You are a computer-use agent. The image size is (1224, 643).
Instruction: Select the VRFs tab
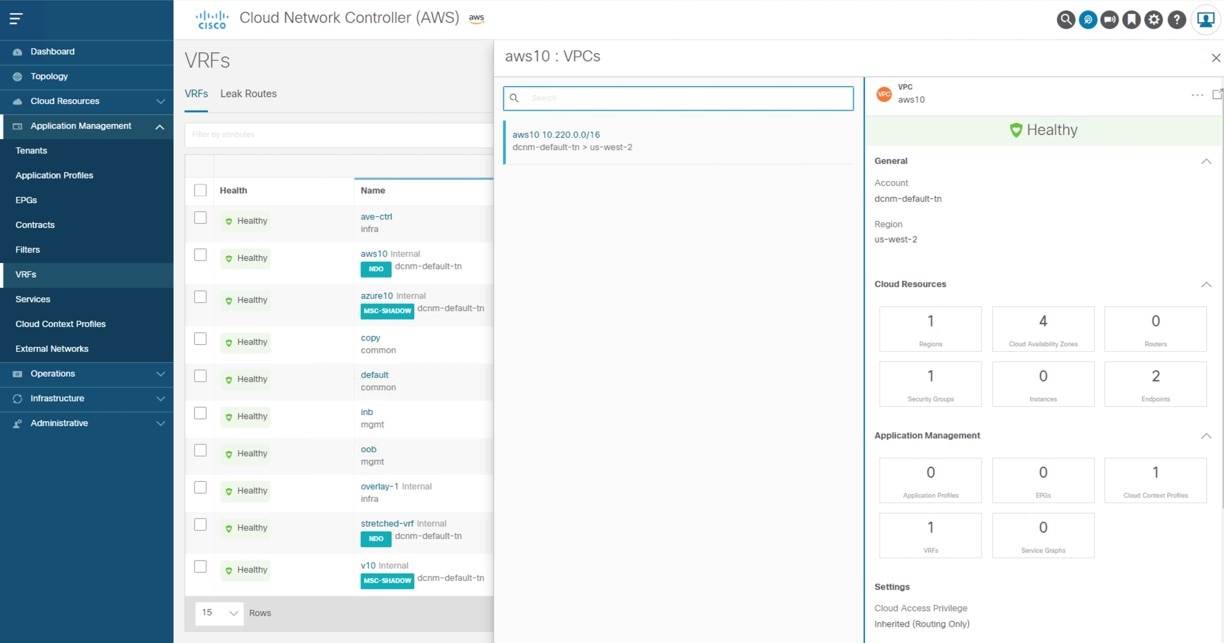tap(196, 94)
